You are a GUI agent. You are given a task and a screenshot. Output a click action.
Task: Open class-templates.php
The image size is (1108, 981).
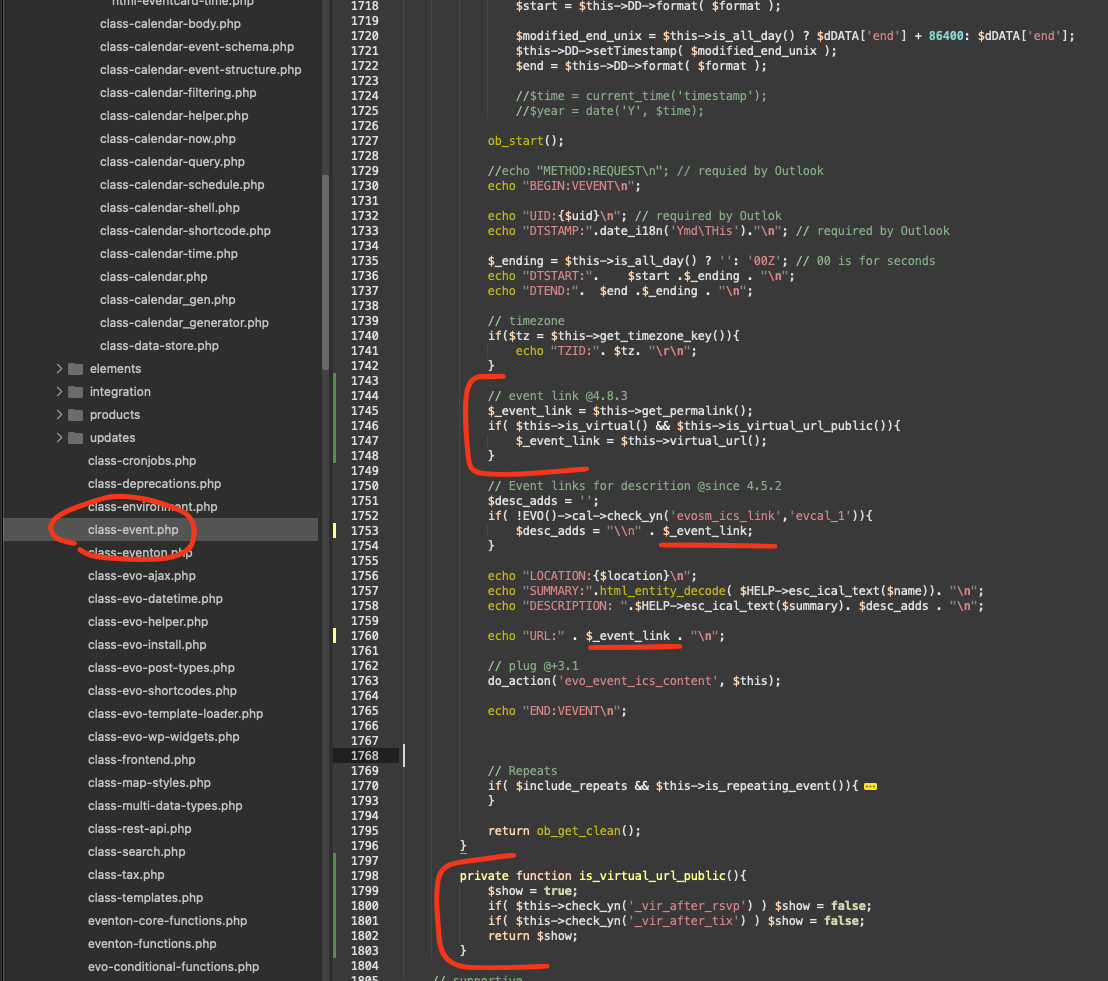[x=145, y=898]
